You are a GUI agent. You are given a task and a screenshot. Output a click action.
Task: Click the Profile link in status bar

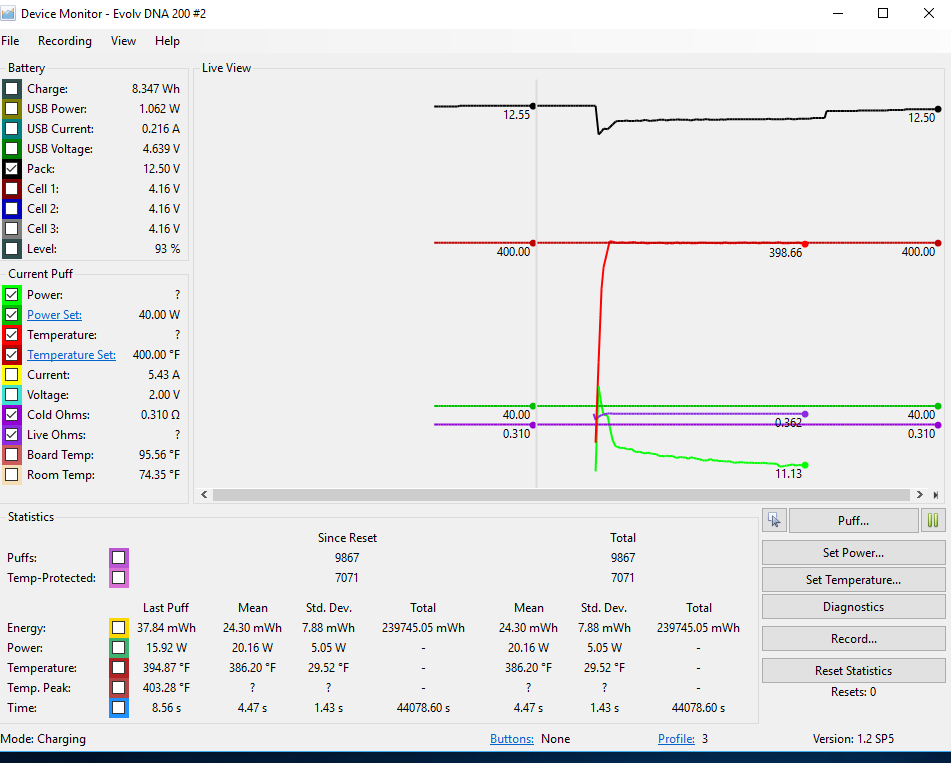676,739
